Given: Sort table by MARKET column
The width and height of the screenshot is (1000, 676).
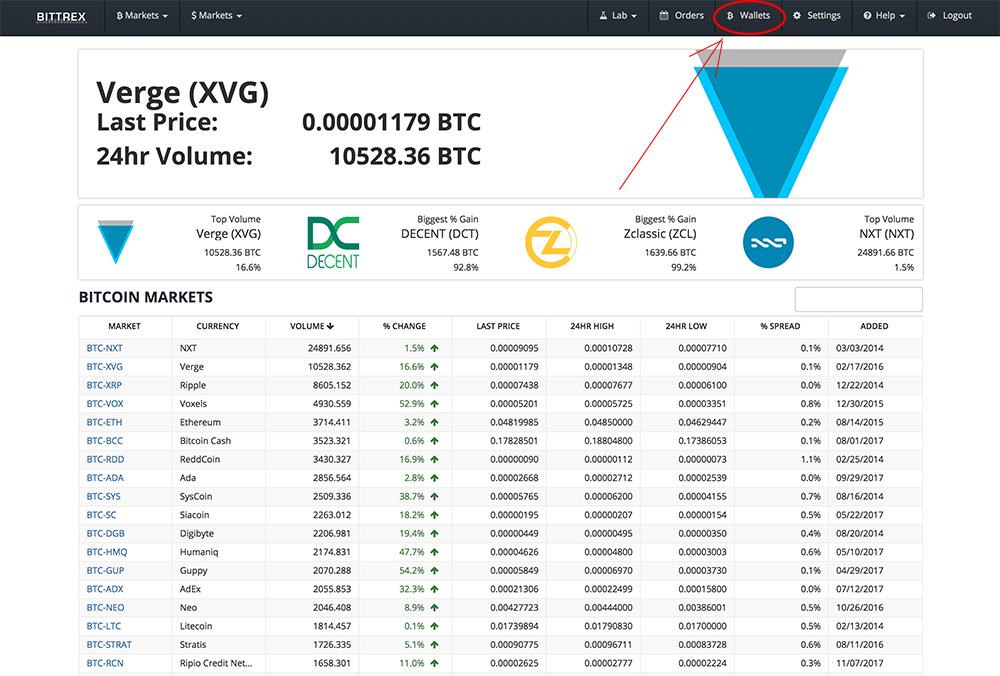Looking at the screenshot, I should (x=124, y=326).
